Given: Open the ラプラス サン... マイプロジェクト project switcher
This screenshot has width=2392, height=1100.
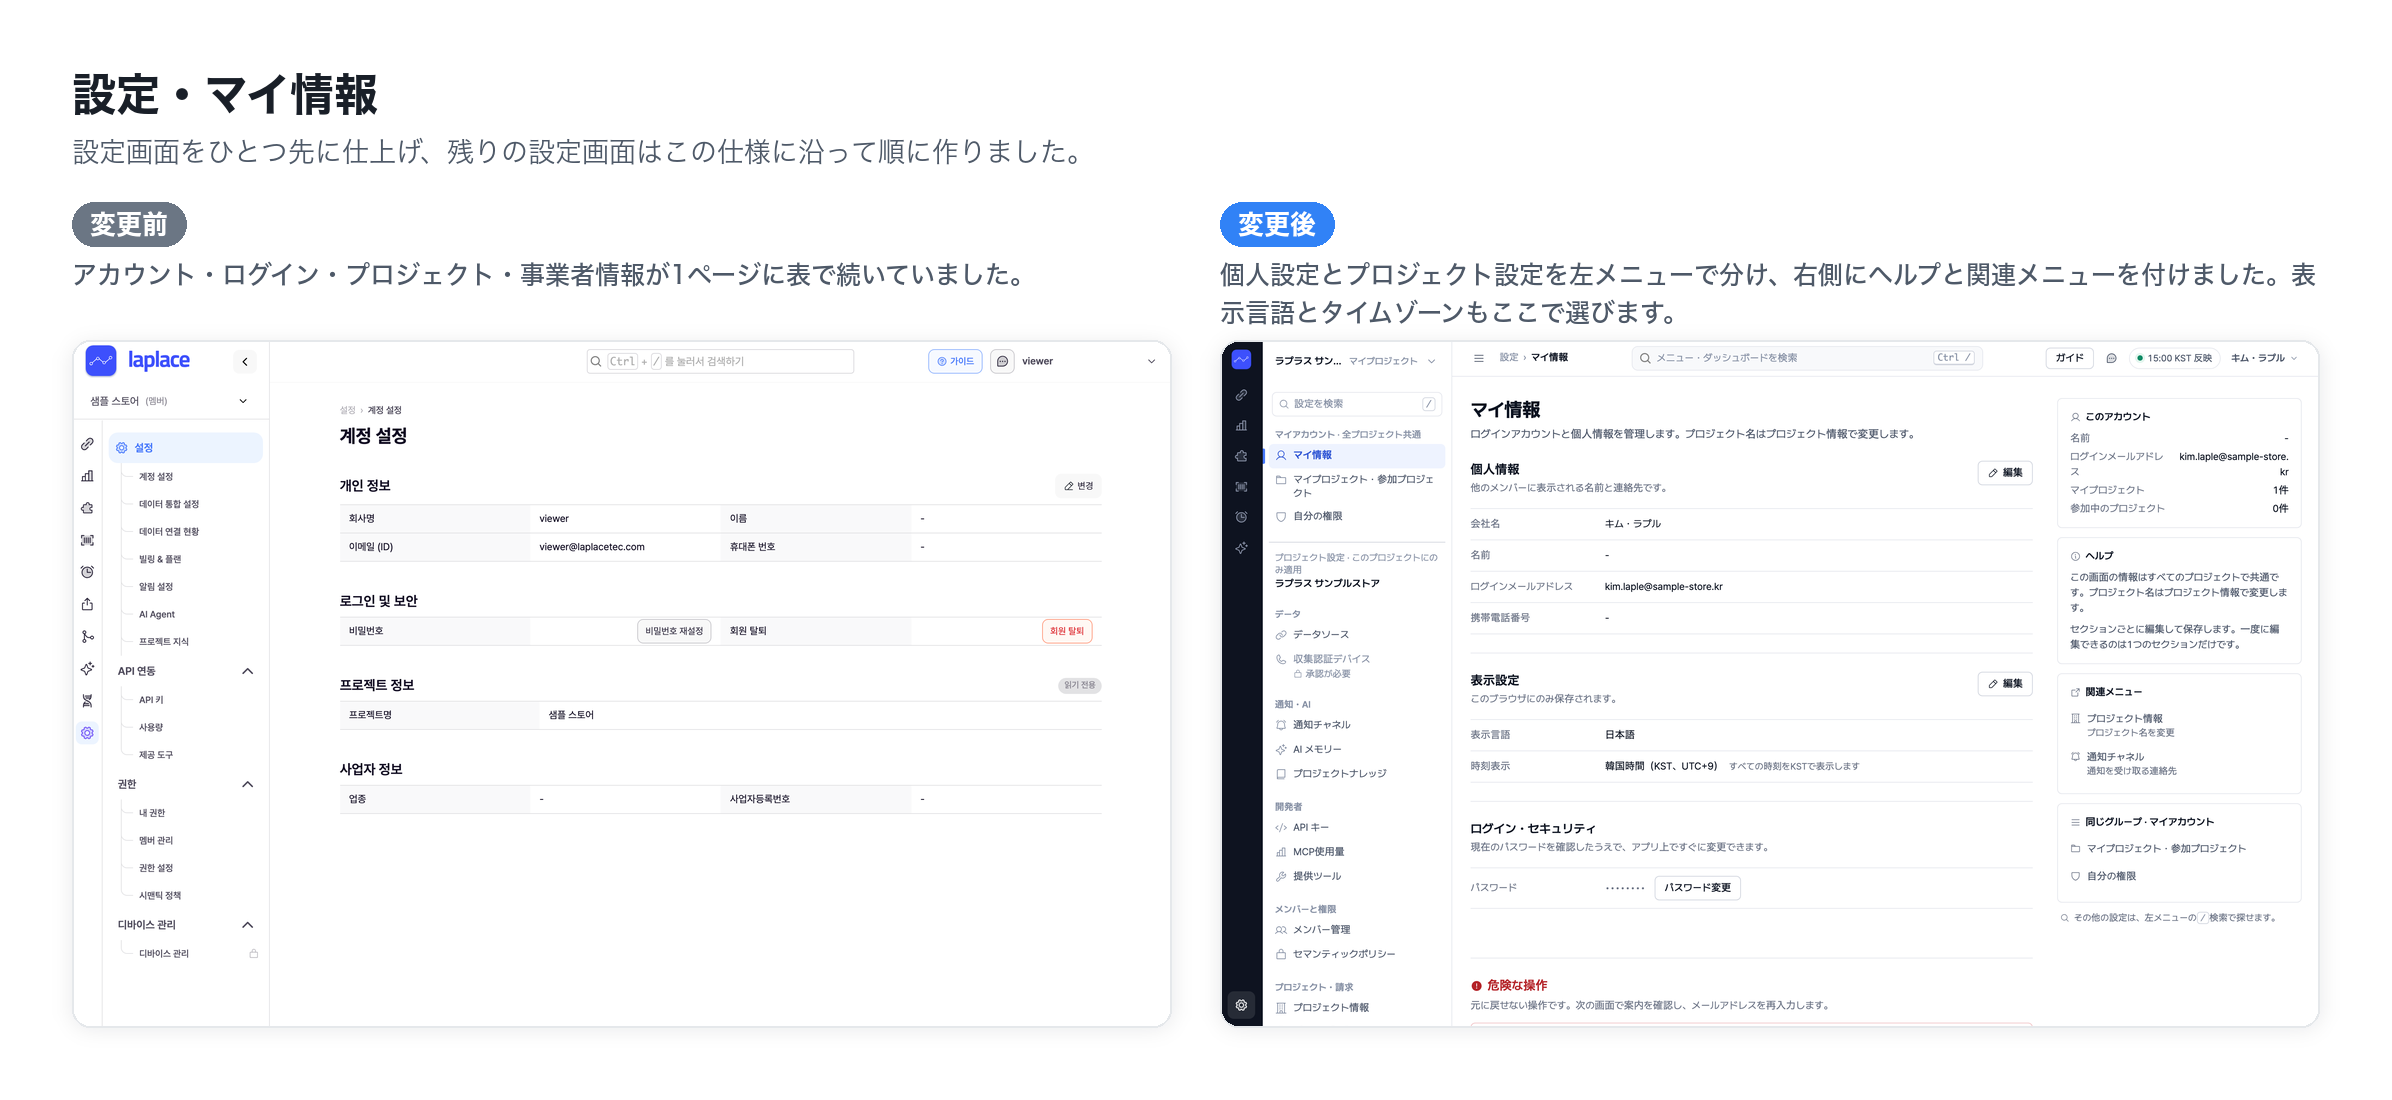Looking at the screenshot, I should 1355,361.
